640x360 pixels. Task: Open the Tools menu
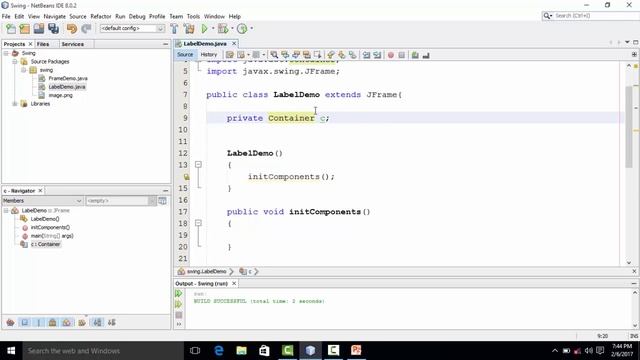pyautogui.click(x=193, y=16)
